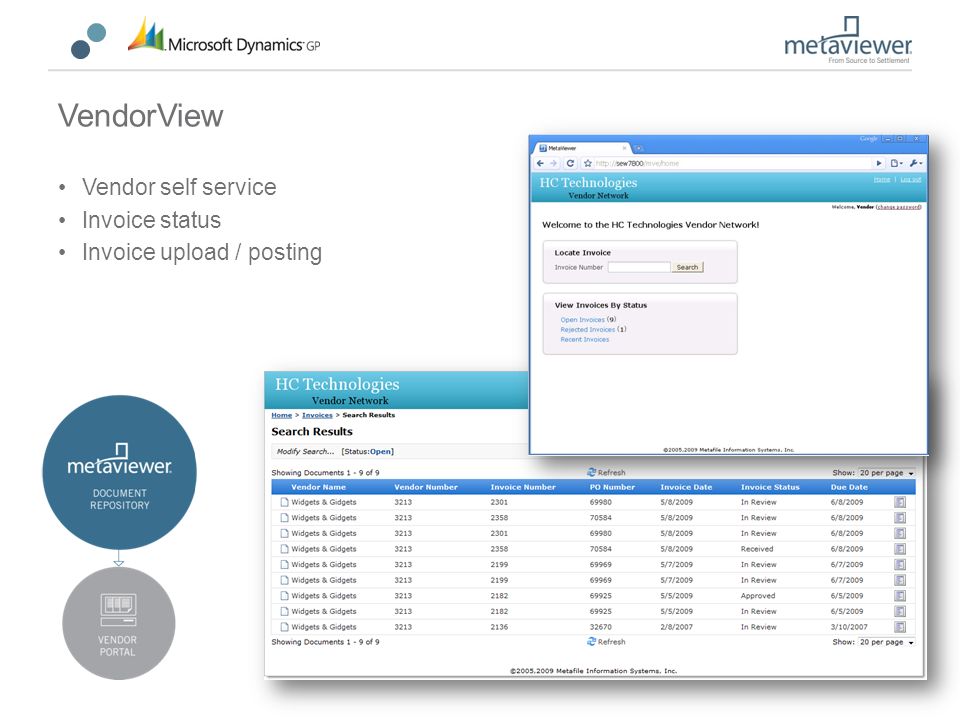The height and width of the screenshot is (720, 960).
Task: Click the Approved status cell
Action: coord(758,596)
